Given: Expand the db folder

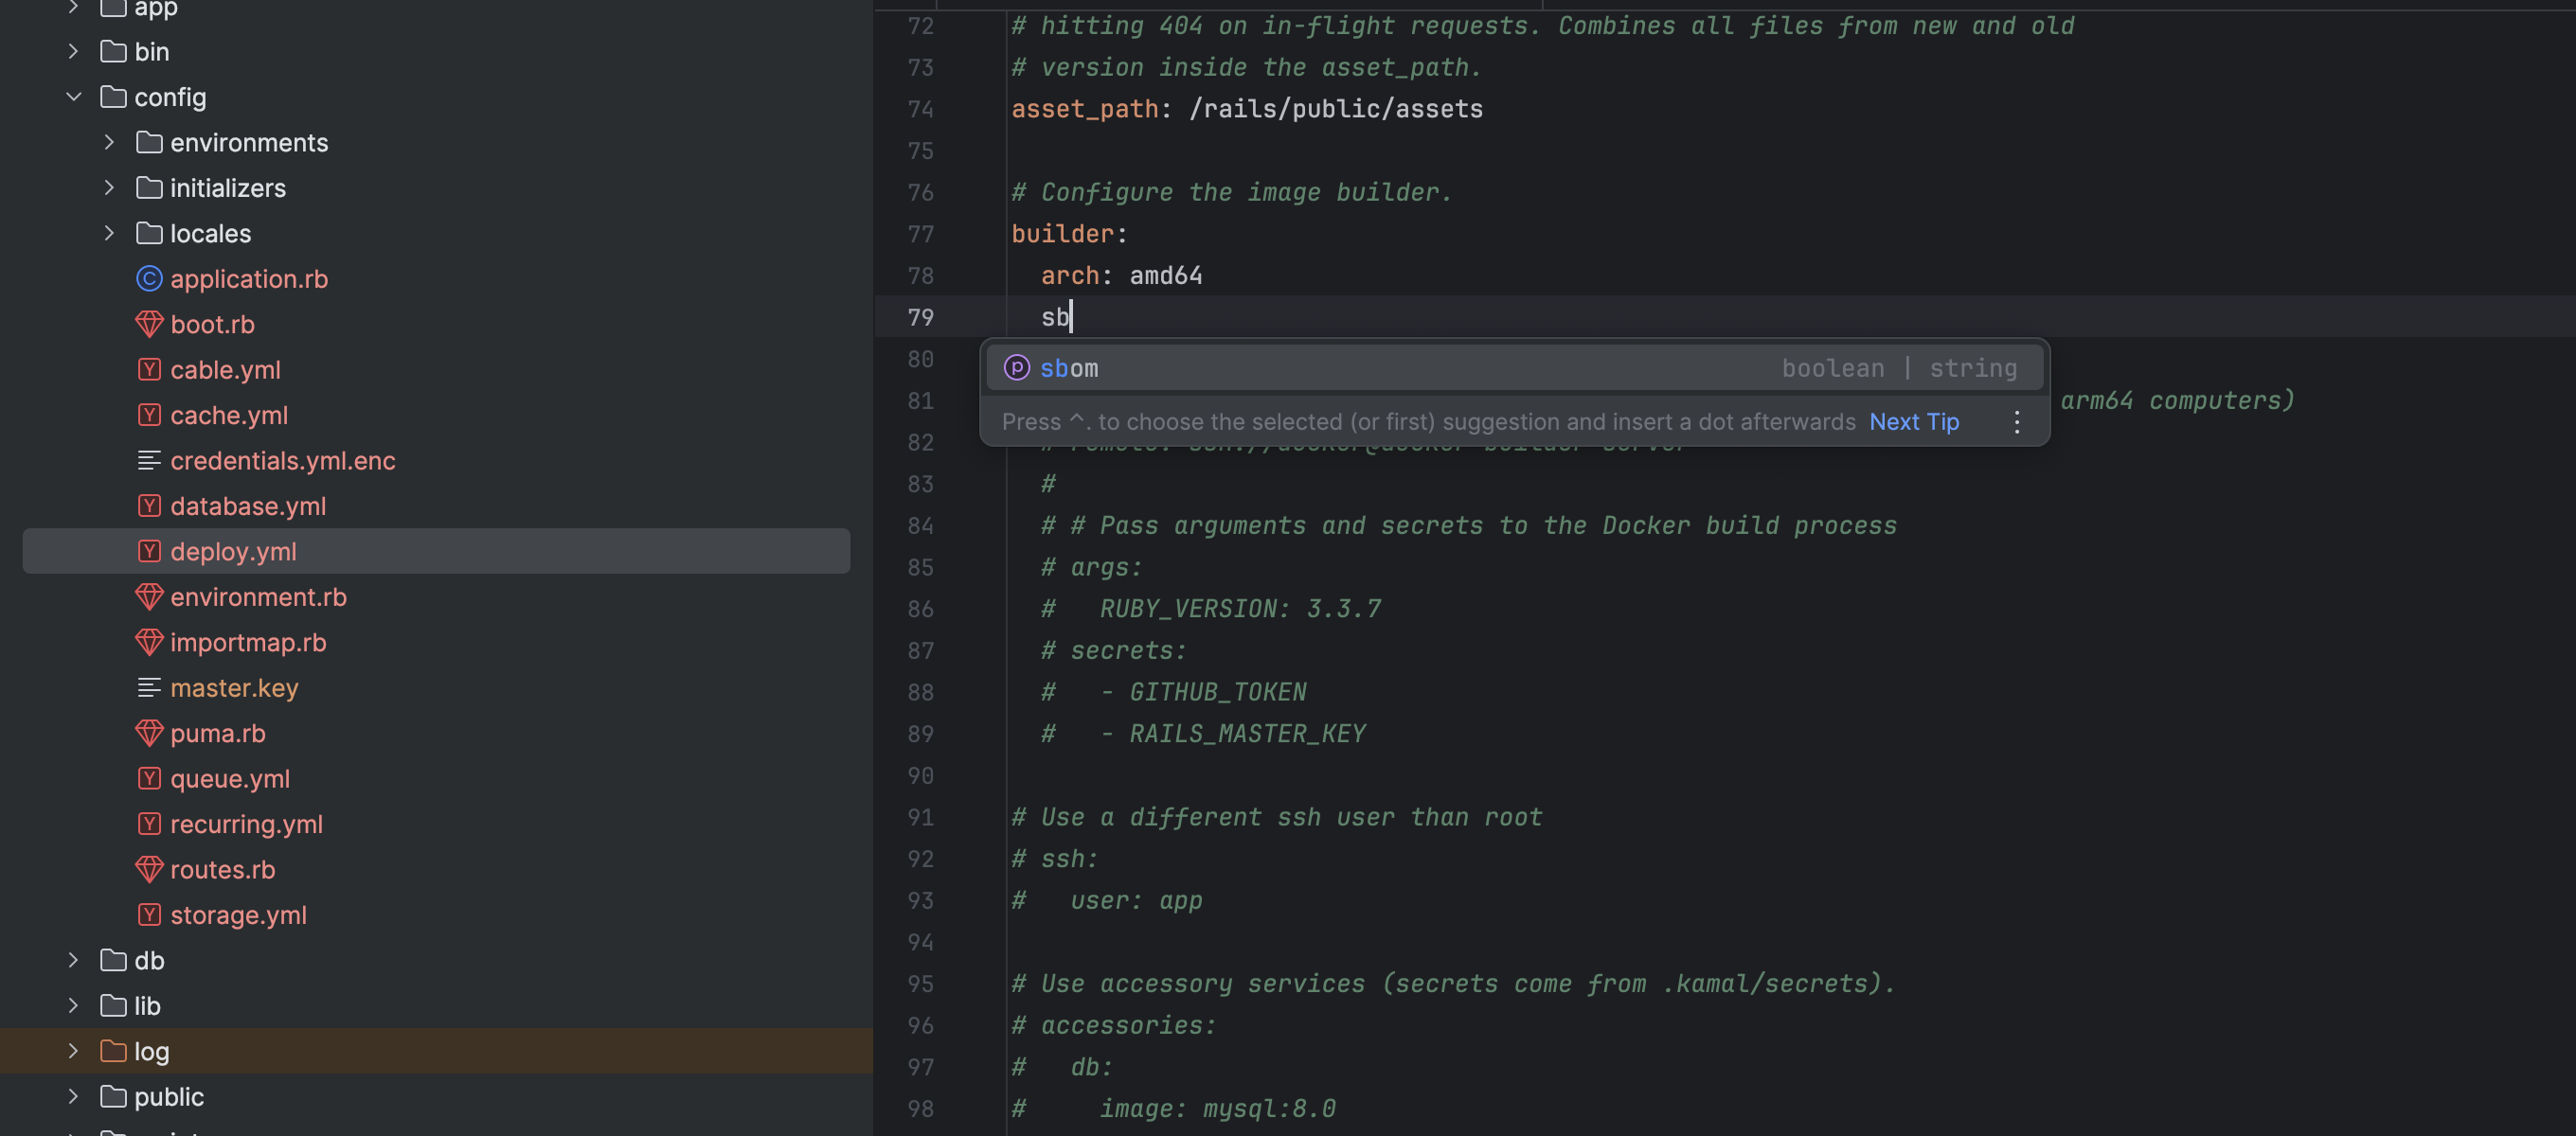Looking at the screenshot, I should (x=73, y=960).
